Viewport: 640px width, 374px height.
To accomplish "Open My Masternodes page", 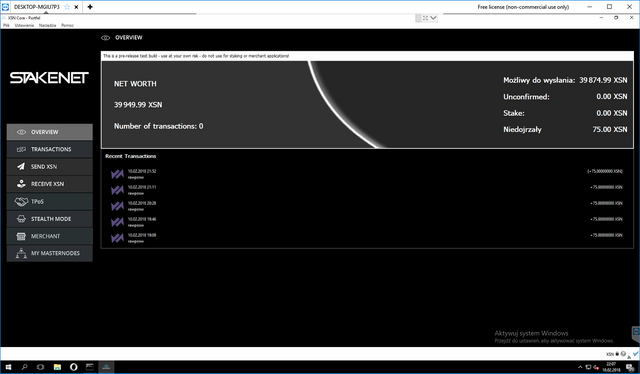I will (x=49, y=253).
